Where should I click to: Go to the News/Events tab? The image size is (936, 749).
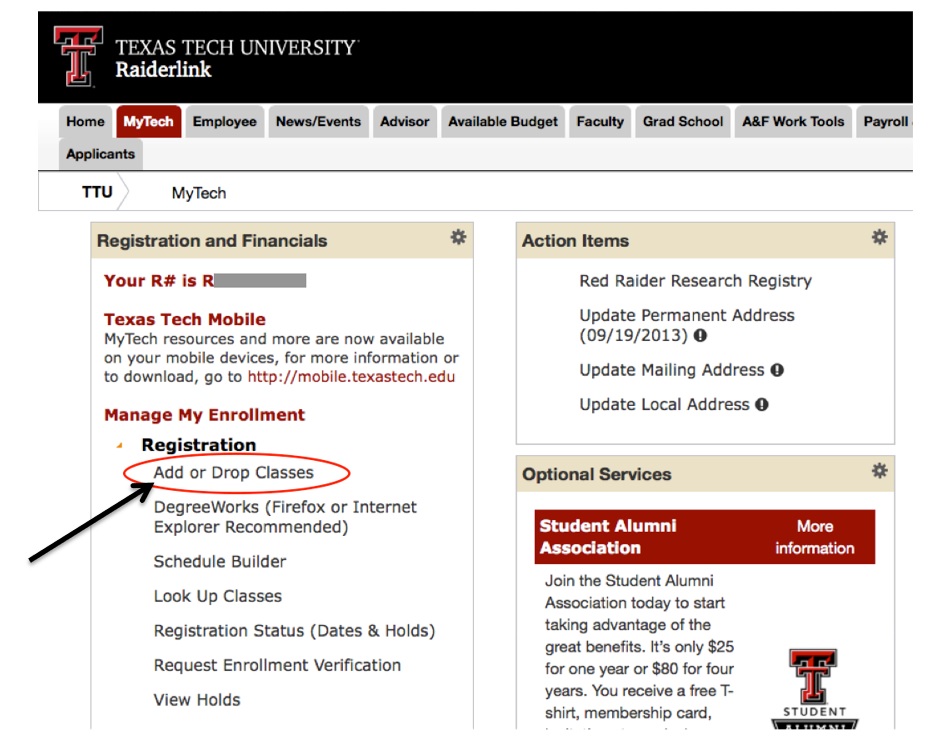[x=318, y=122]
